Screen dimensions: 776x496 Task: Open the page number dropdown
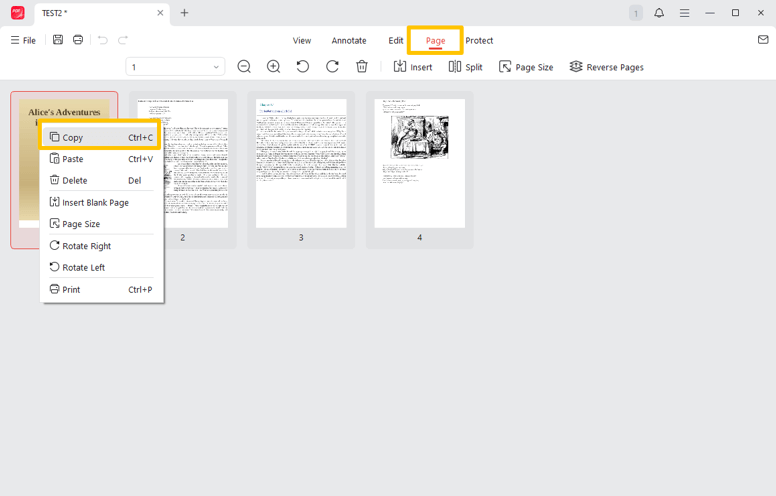[175, 67]
